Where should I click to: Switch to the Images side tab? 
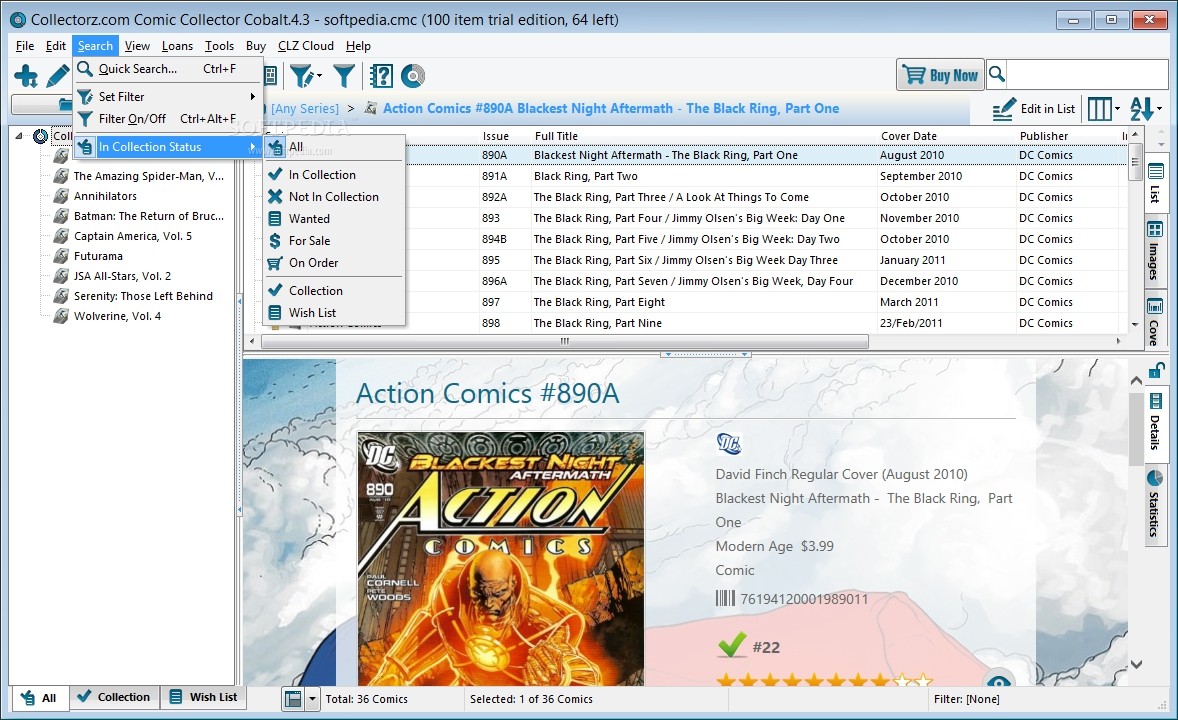click(1155, 253)
